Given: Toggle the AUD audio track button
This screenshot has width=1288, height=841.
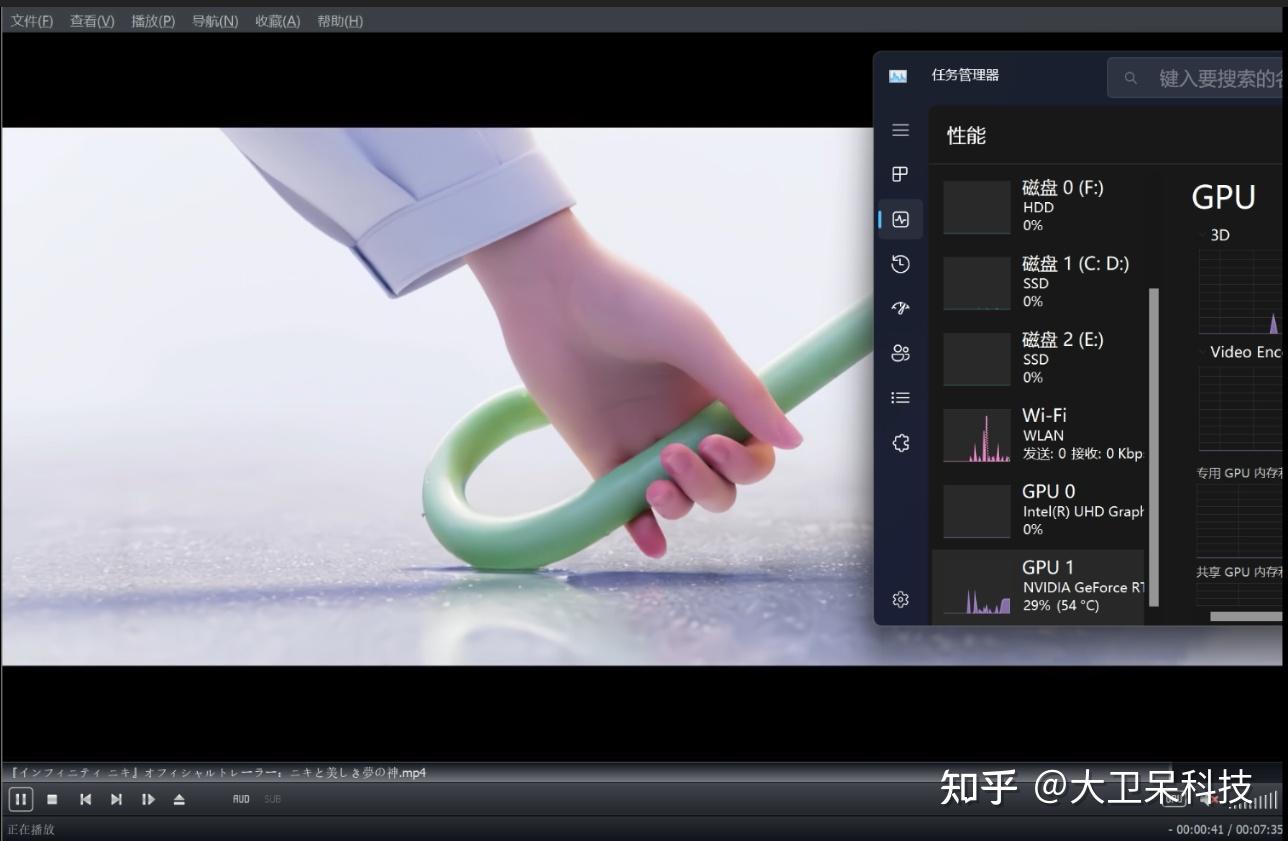Looking at the screenshot, I should pyautogui.click(x=240, y=799).
